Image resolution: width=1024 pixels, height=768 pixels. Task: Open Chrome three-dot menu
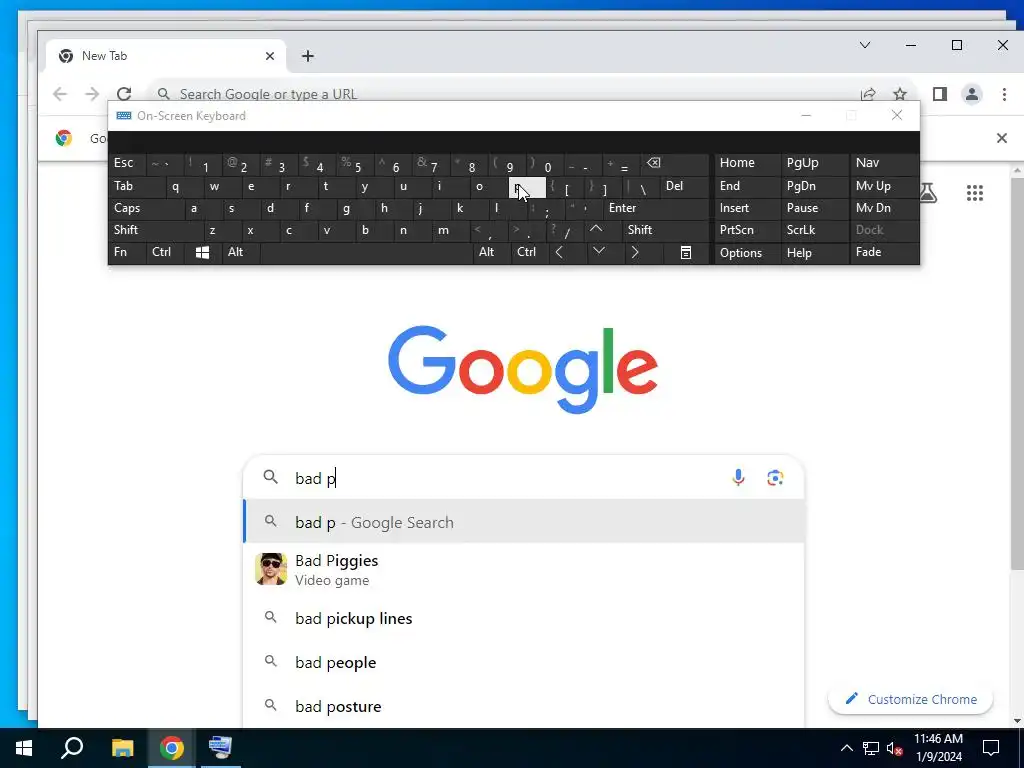1004,94
